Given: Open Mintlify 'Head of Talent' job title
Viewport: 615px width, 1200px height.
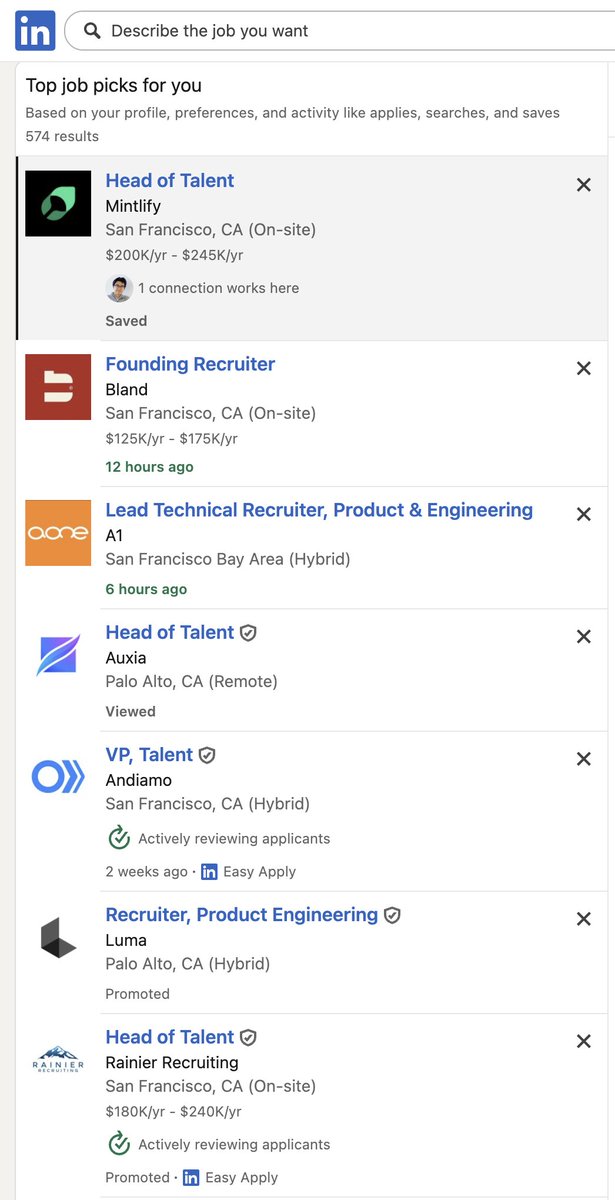Looking at the screenshot, I should 170,180.
